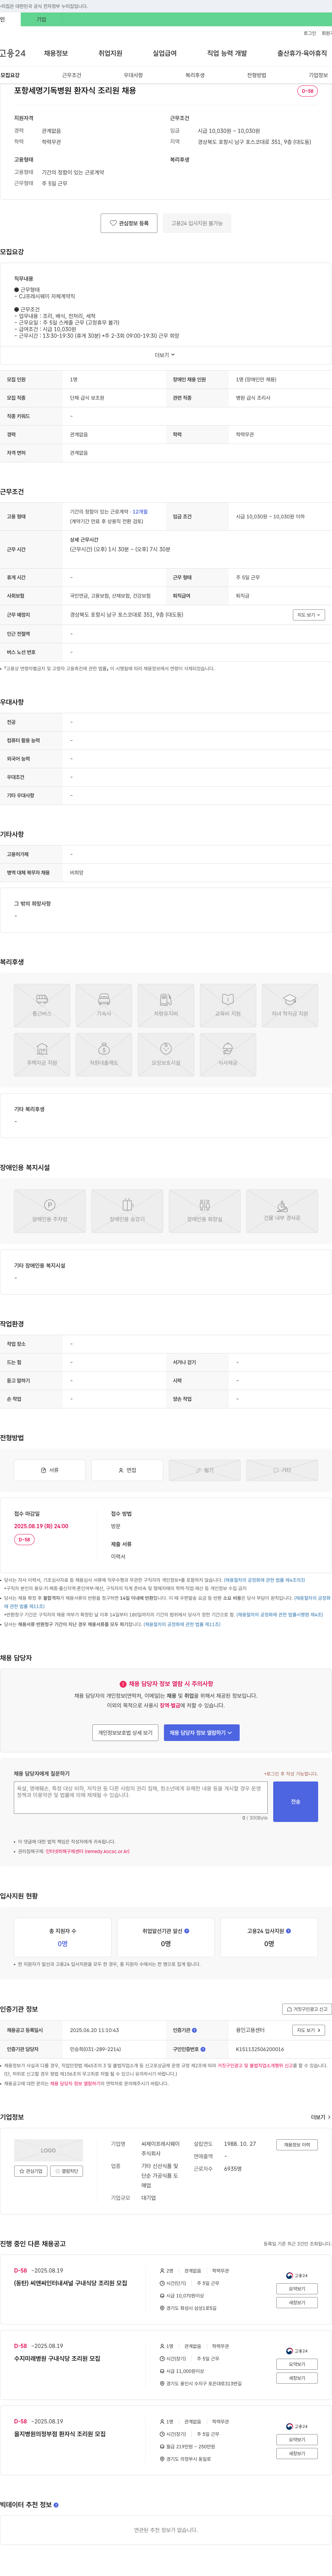Click the 기타 screening method icon
The height and width of the screenshot is (2576, 332).
tap(282, 1470)
